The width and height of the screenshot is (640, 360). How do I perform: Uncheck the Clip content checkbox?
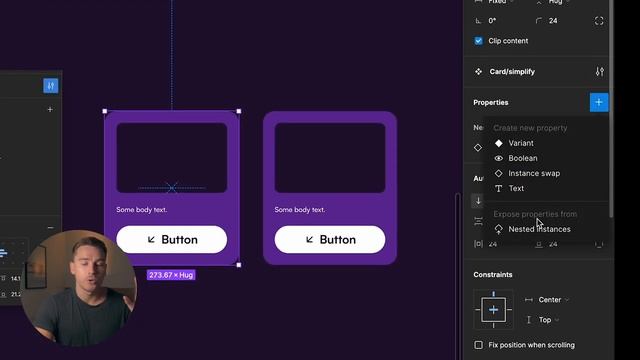[x=478, y=41]
